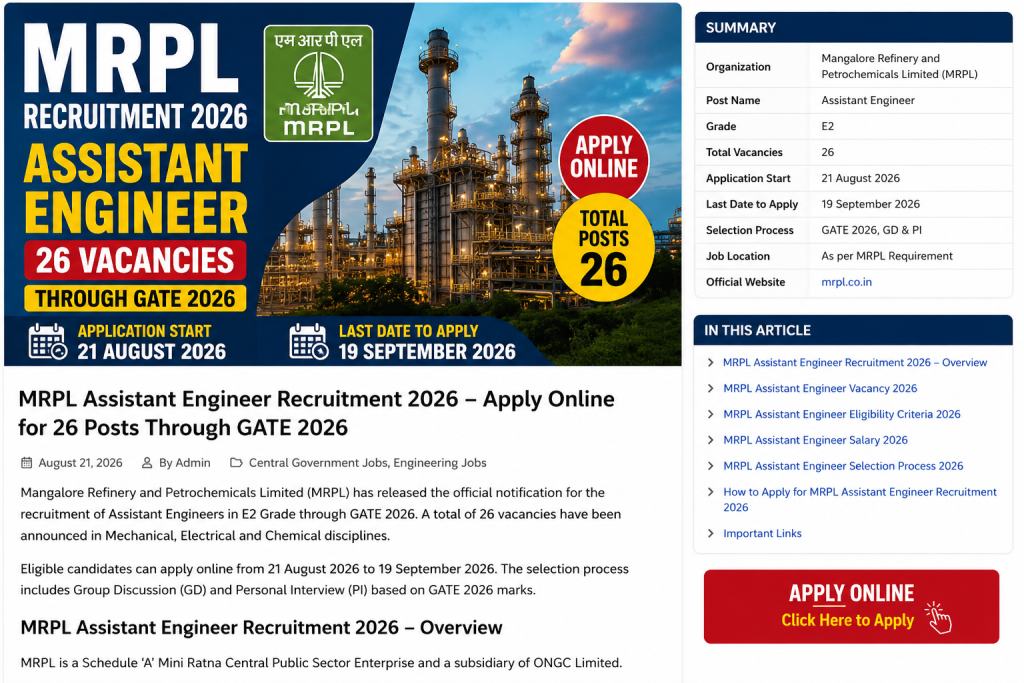Jump to Important Links section

pos(762,533)
